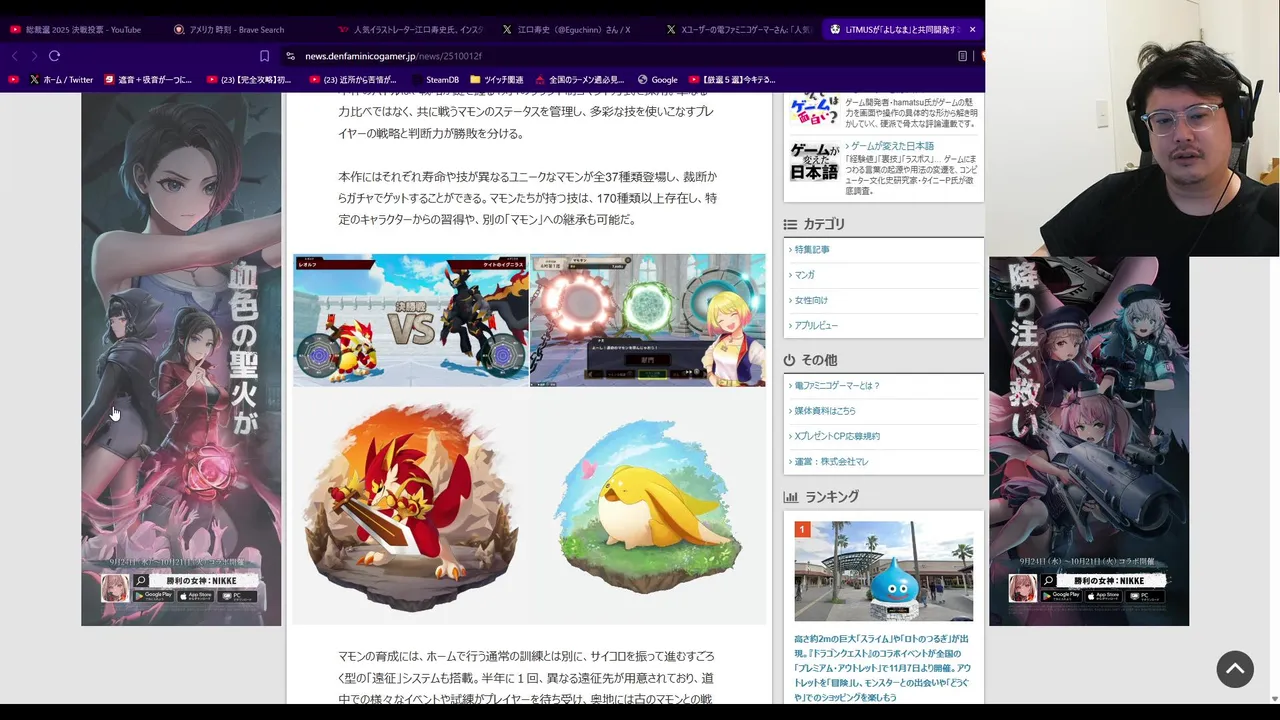
Task: Open the first YouTube bookmark icon
Action: click(x=13, y=80)
